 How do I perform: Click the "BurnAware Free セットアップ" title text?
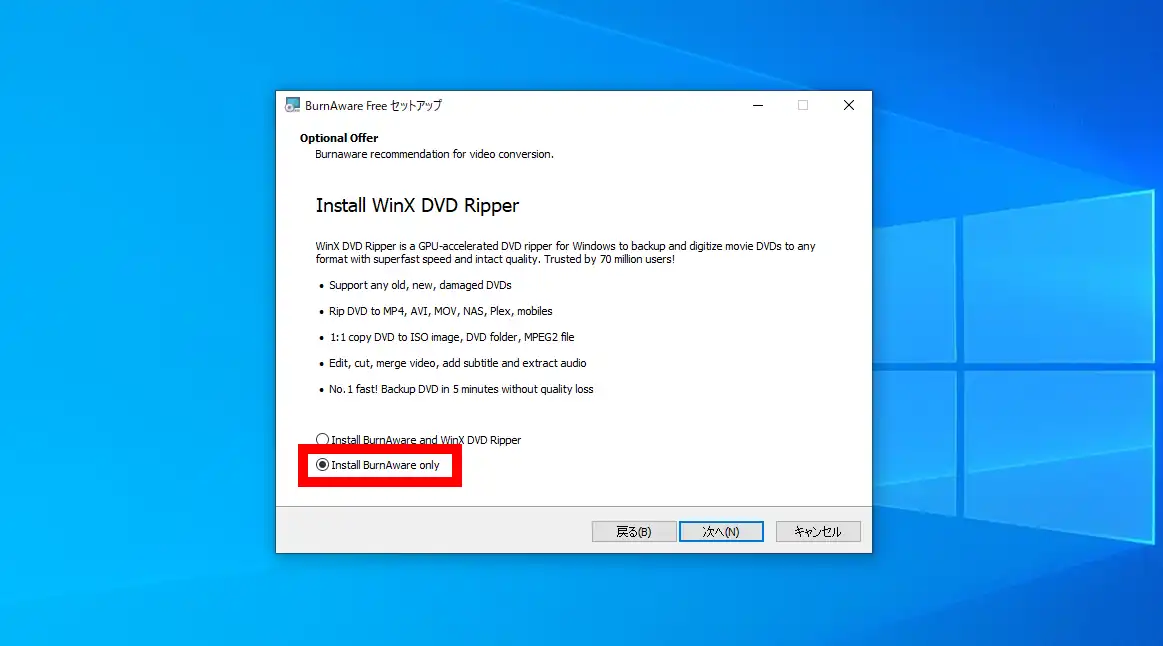(x=373, y=106)
